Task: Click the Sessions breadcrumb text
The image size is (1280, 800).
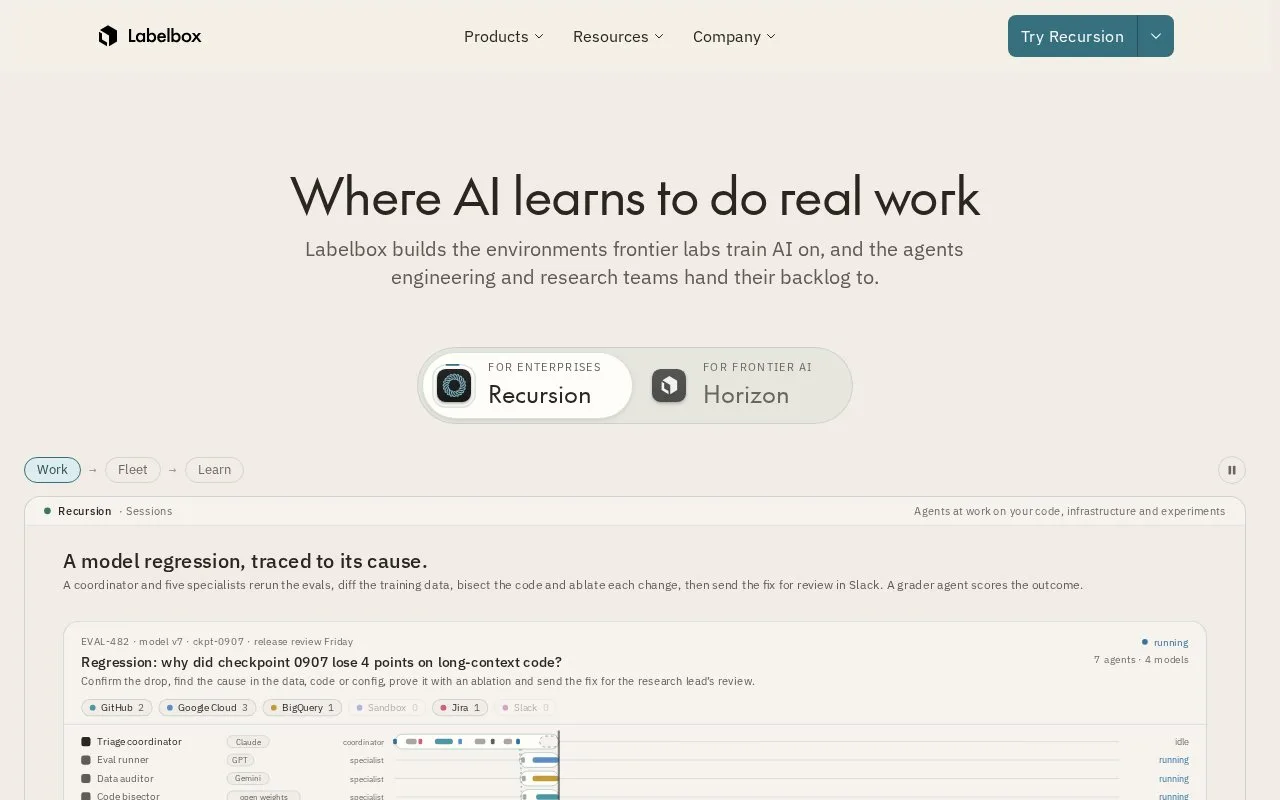Action: (149, 511)
